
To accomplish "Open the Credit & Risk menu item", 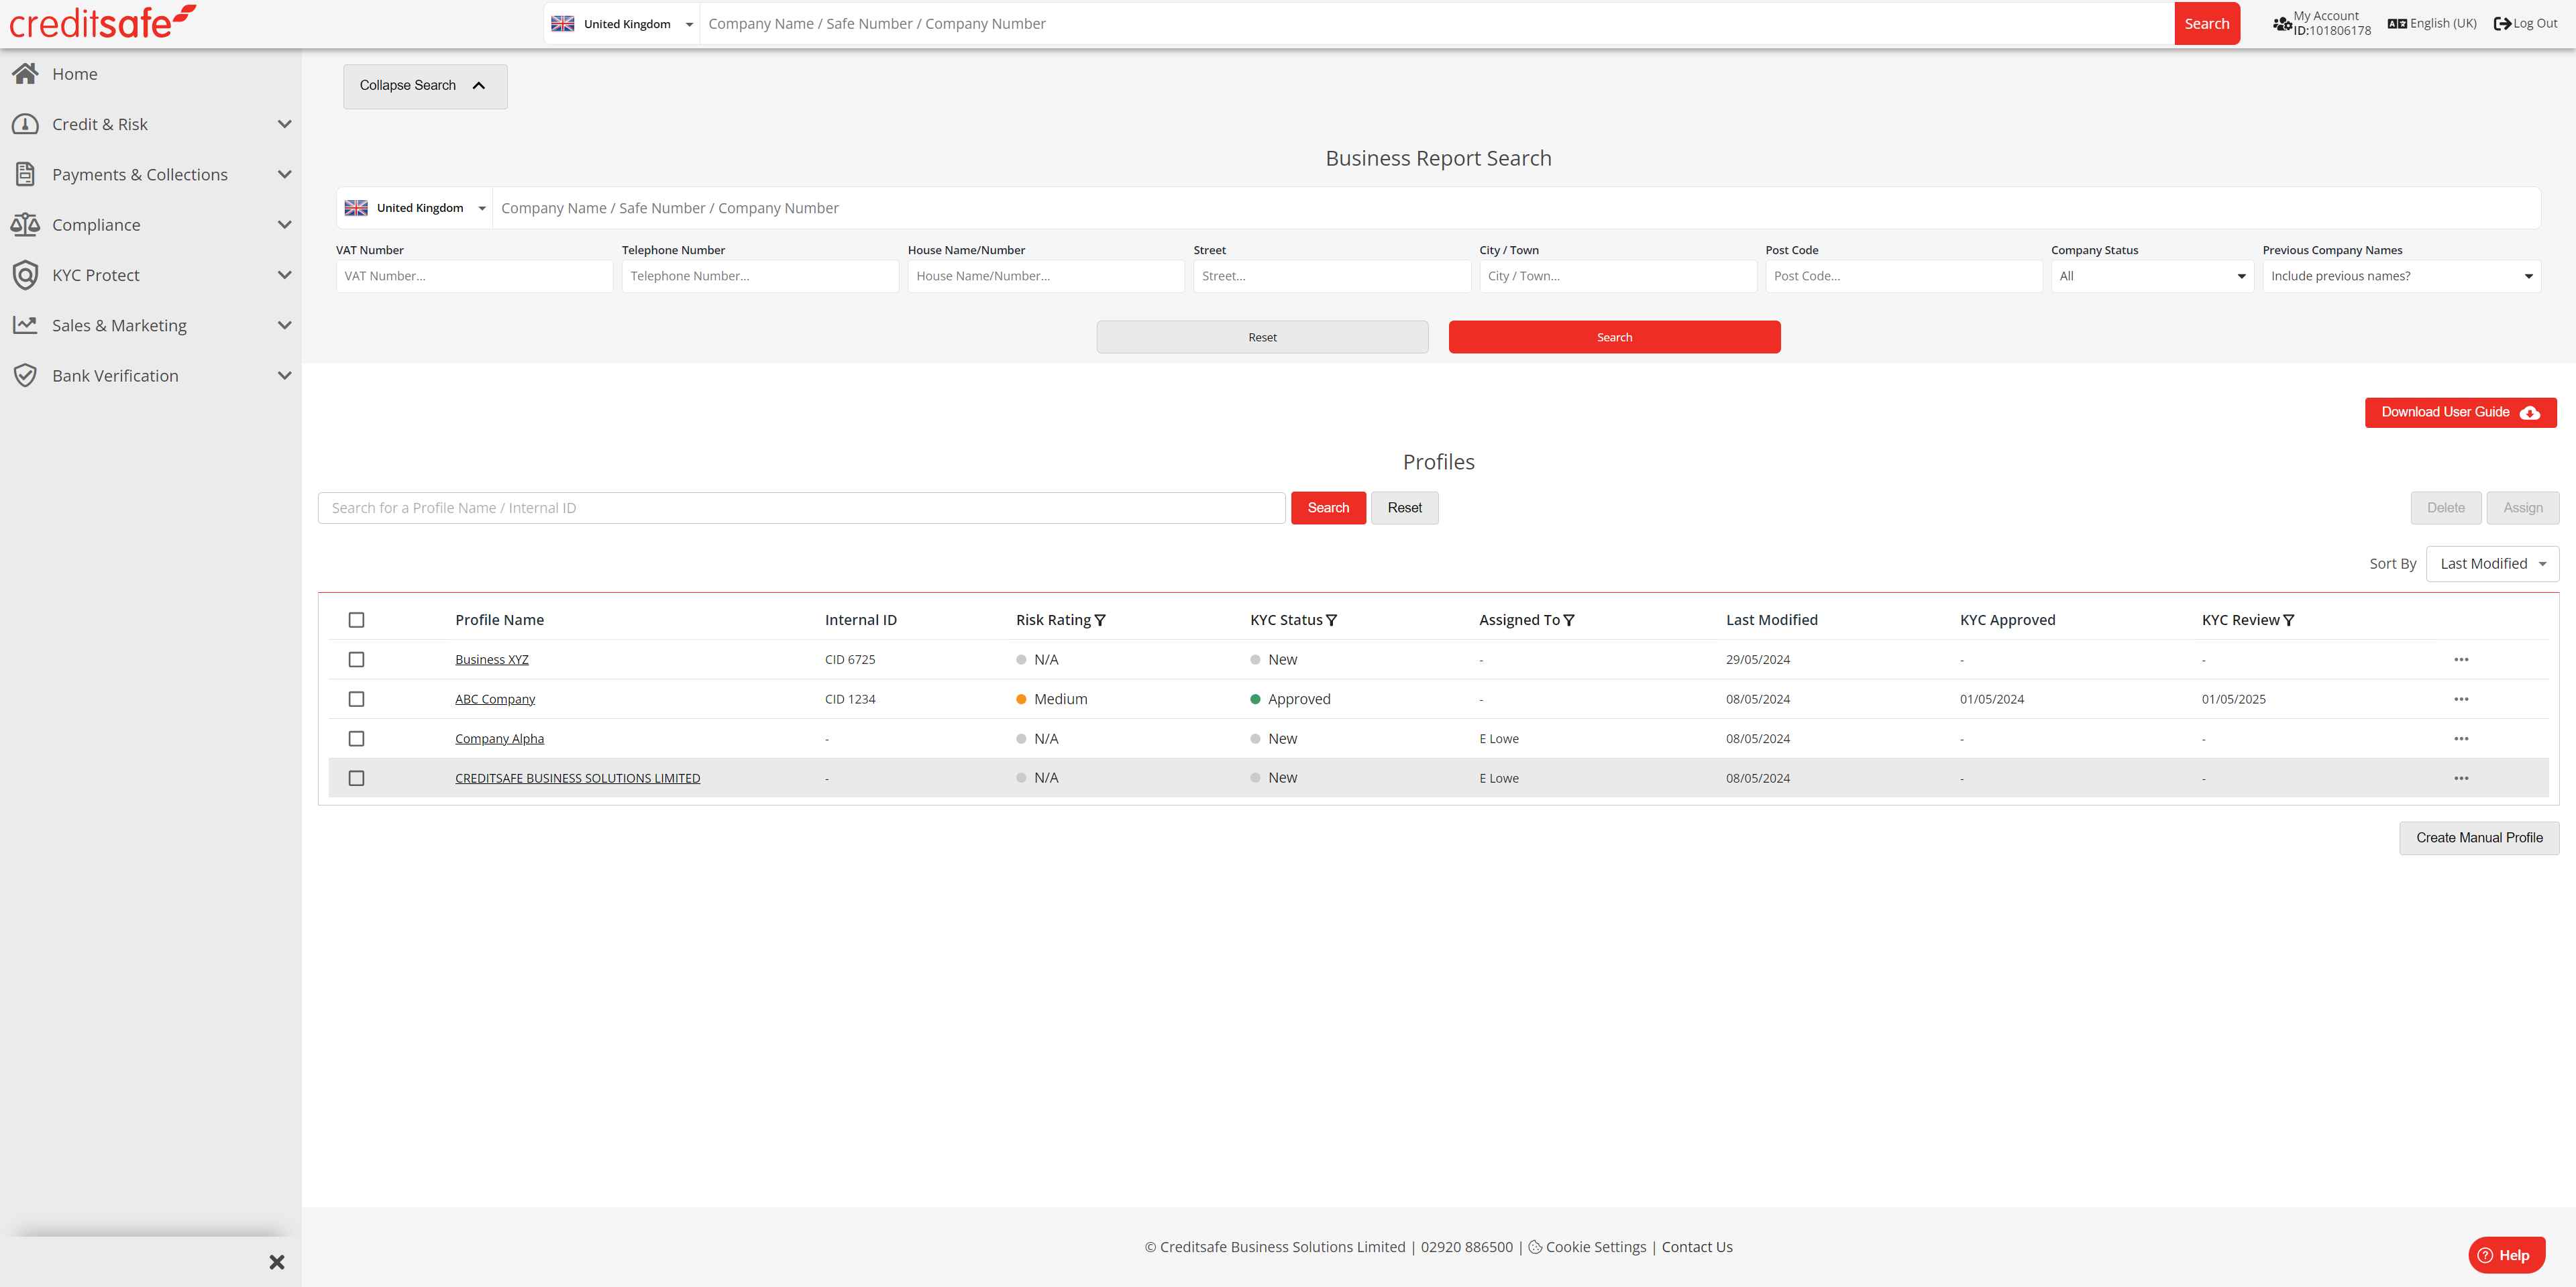I will [100, 124].
